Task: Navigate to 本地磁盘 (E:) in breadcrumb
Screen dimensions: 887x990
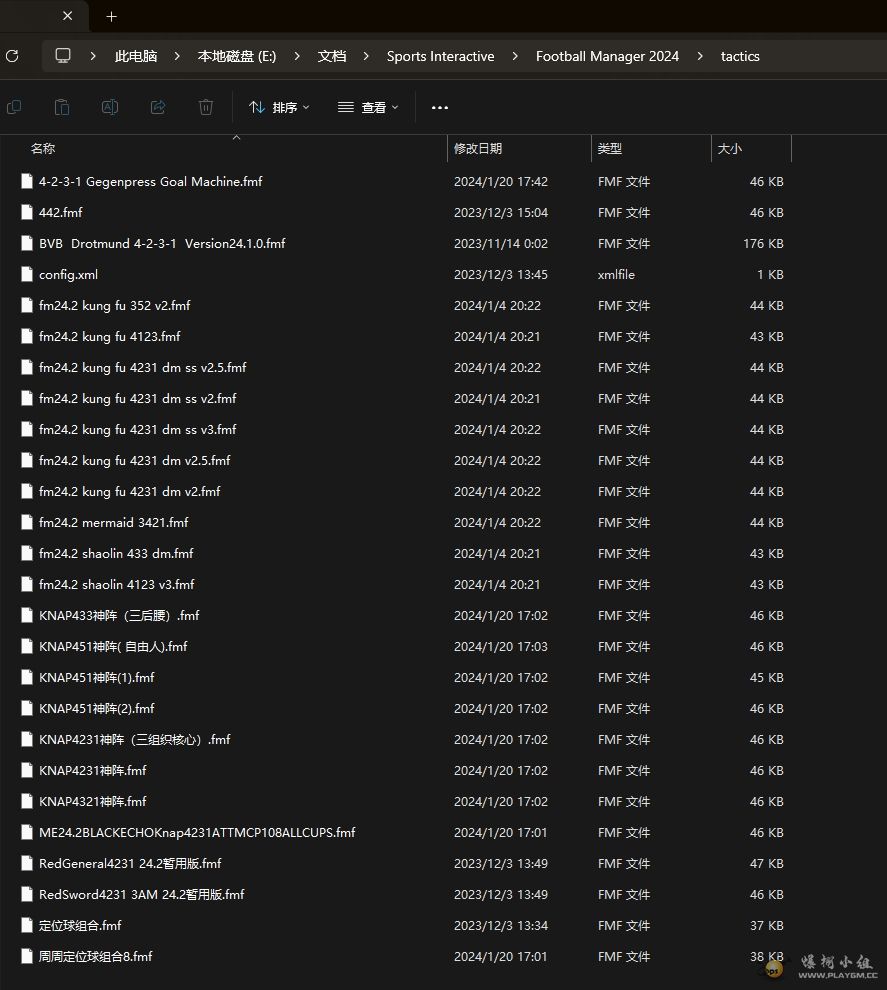Action: pyautogui.click(x=237, y=56)
